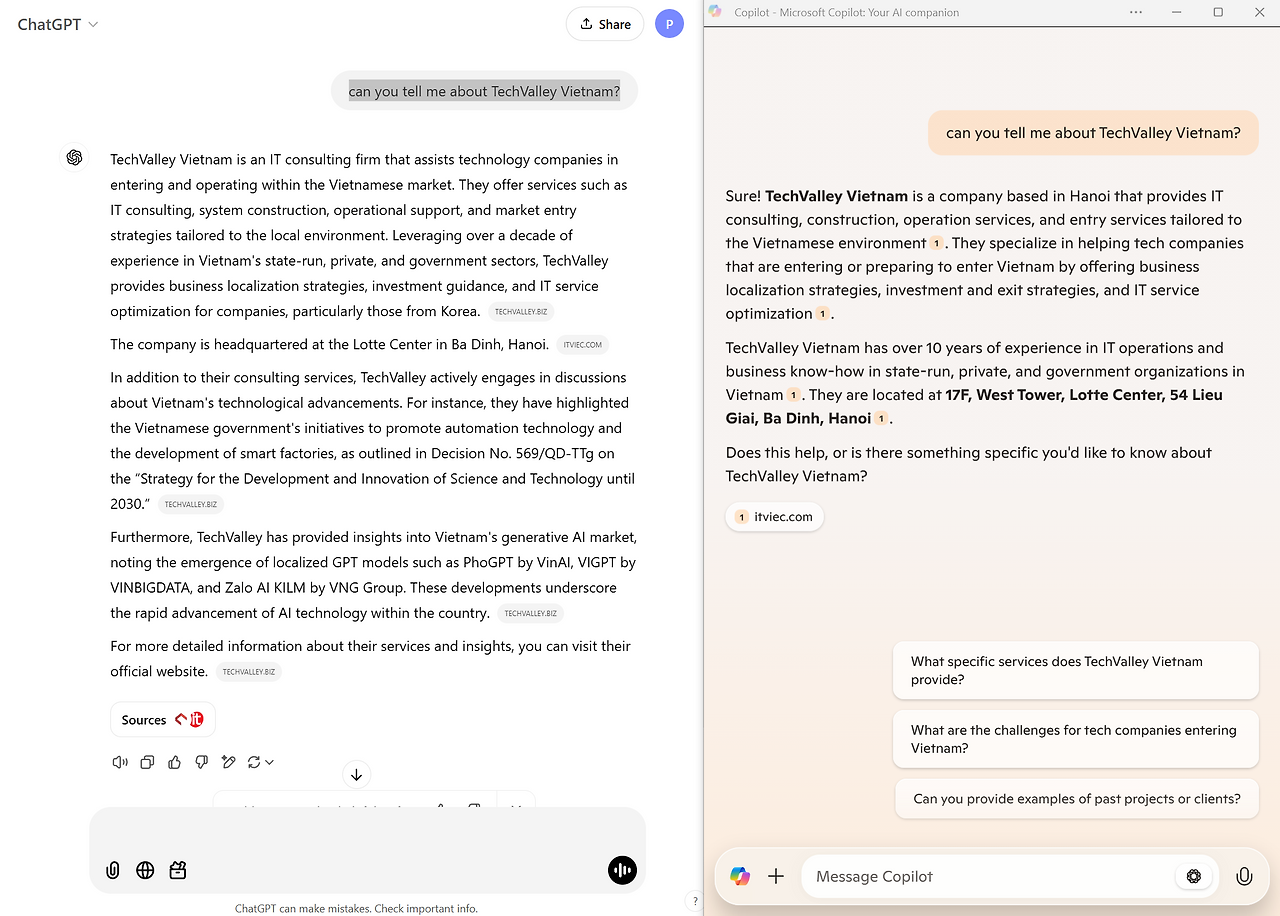This screenshot has height=916, width=1280.
Task: Open the Sources panel for the ChatGPT answer
Action: click(162, 719)
